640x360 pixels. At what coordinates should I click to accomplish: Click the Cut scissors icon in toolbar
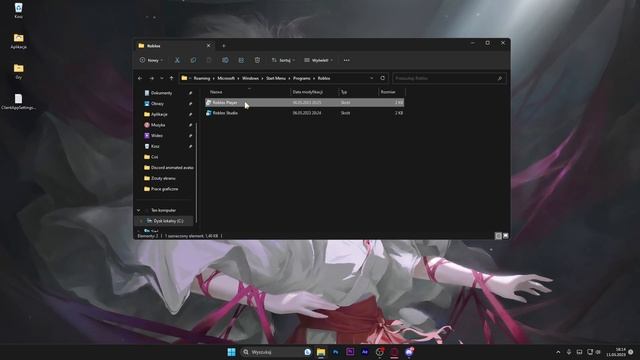(177, 60)
